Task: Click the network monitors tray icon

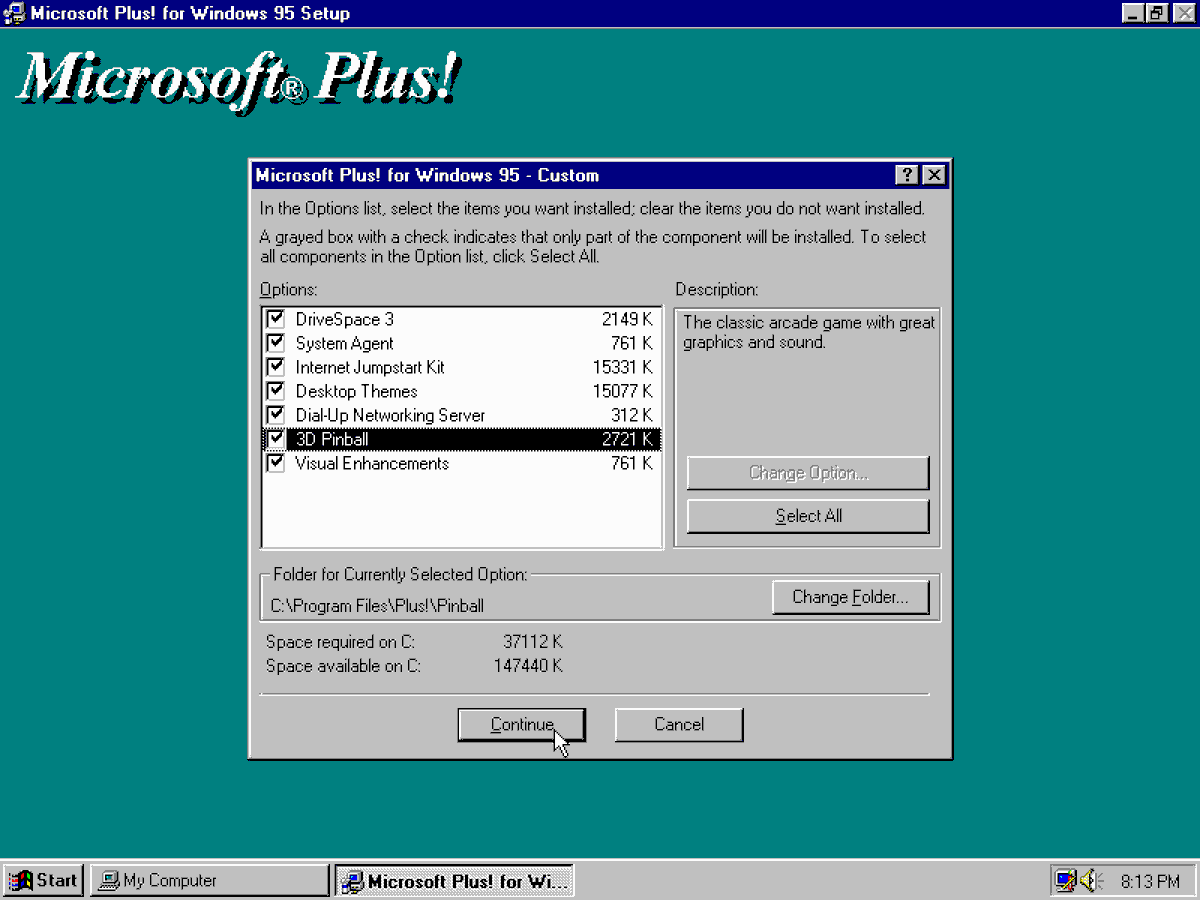Action: point(1066,881)
